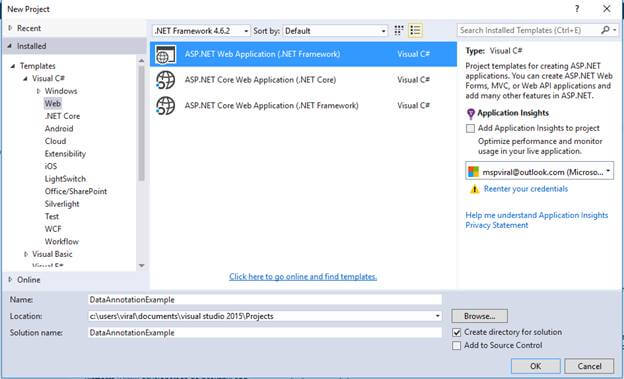Click the tree scrollbar up arrow
The height and width of the screenshot is (379, 624).
tap(141, 61)
